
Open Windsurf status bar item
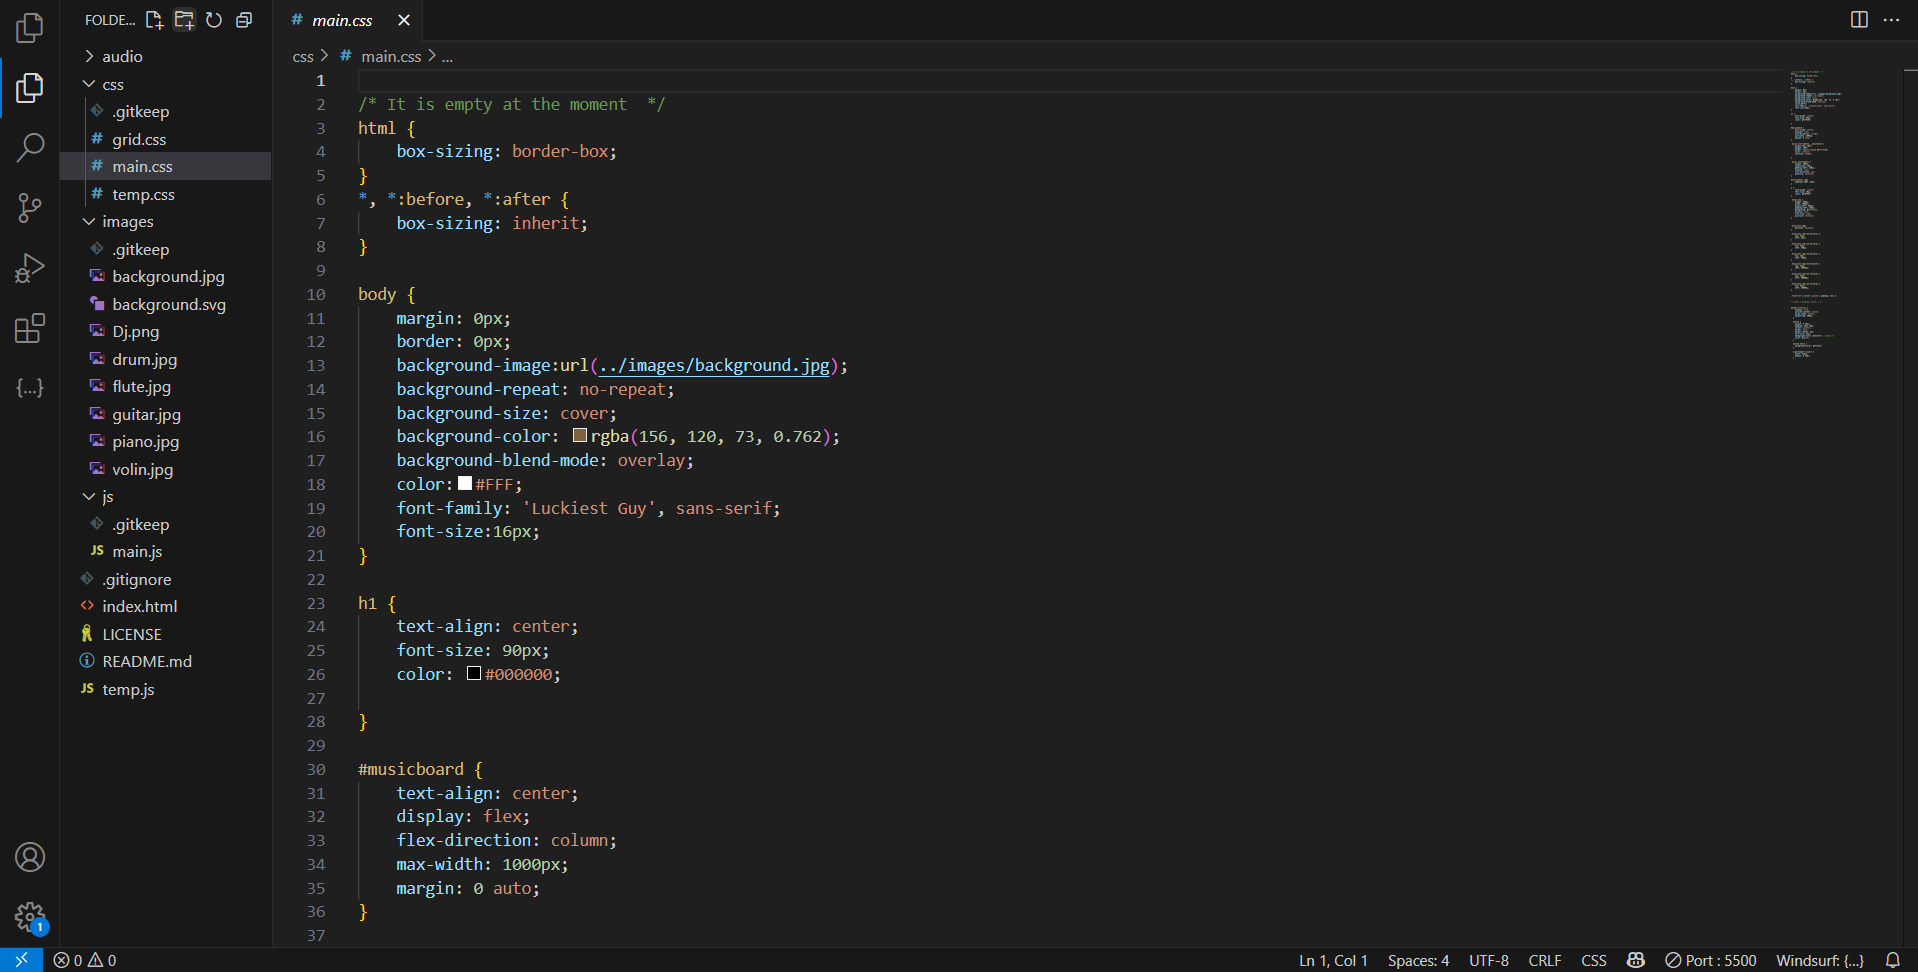coord(1820,960)
